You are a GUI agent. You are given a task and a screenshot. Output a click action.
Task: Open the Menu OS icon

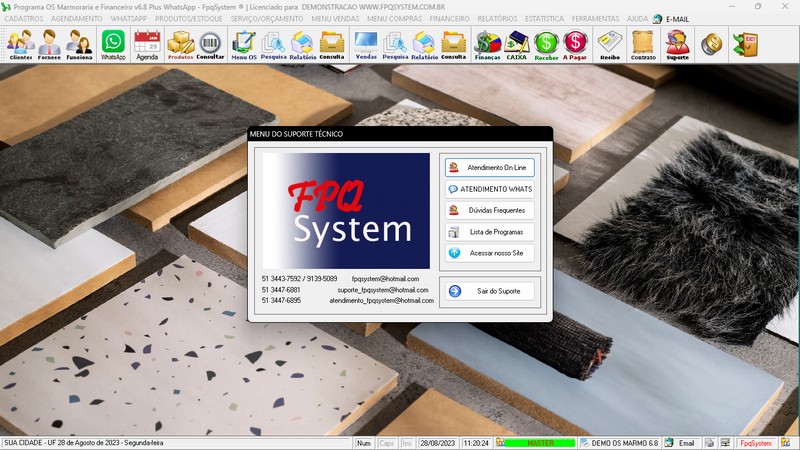pos(244,45)
